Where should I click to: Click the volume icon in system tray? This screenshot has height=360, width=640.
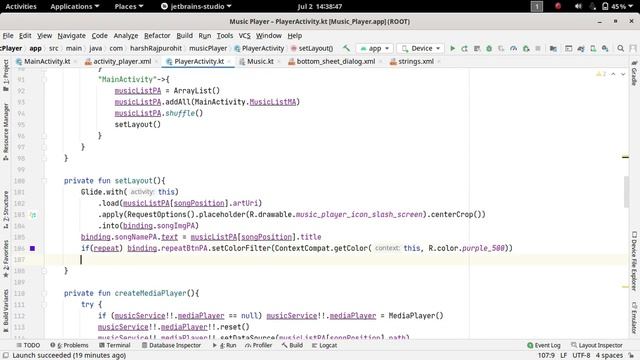(x=578, y=6)
